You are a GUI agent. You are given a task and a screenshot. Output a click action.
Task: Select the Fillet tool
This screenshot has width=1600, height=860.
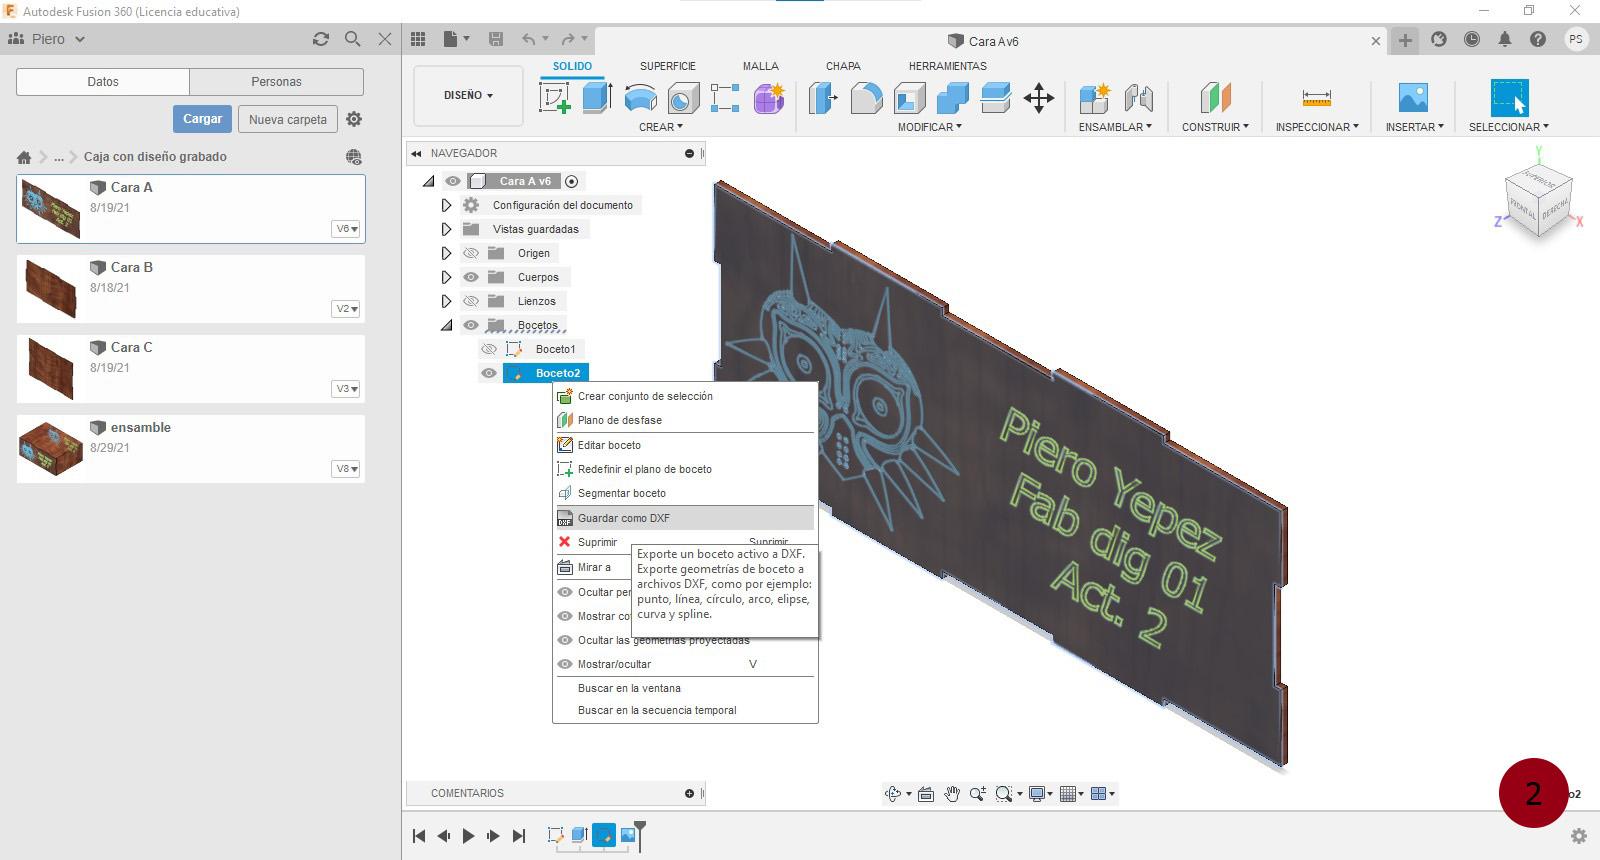pos(867,98)
